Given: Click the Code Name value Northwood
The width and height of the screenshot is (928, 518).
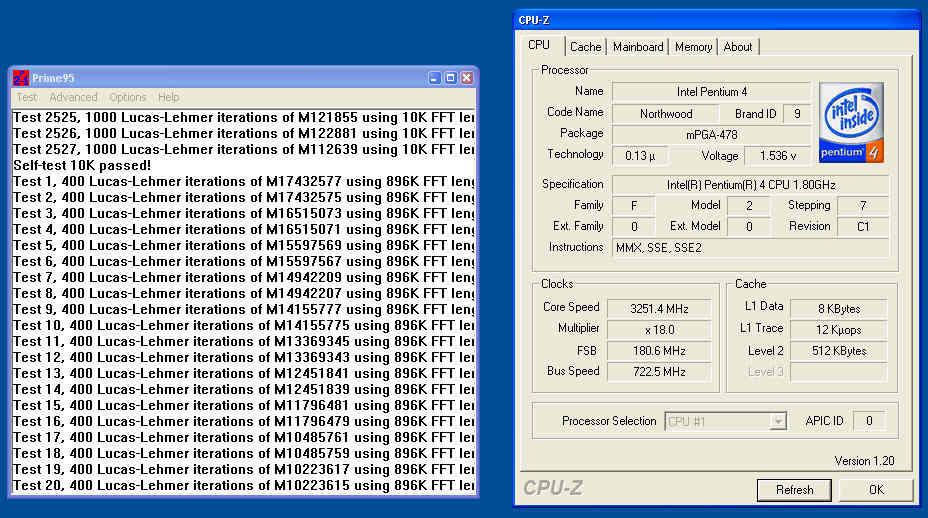Looking at the screenshot, I should (666, 114).
